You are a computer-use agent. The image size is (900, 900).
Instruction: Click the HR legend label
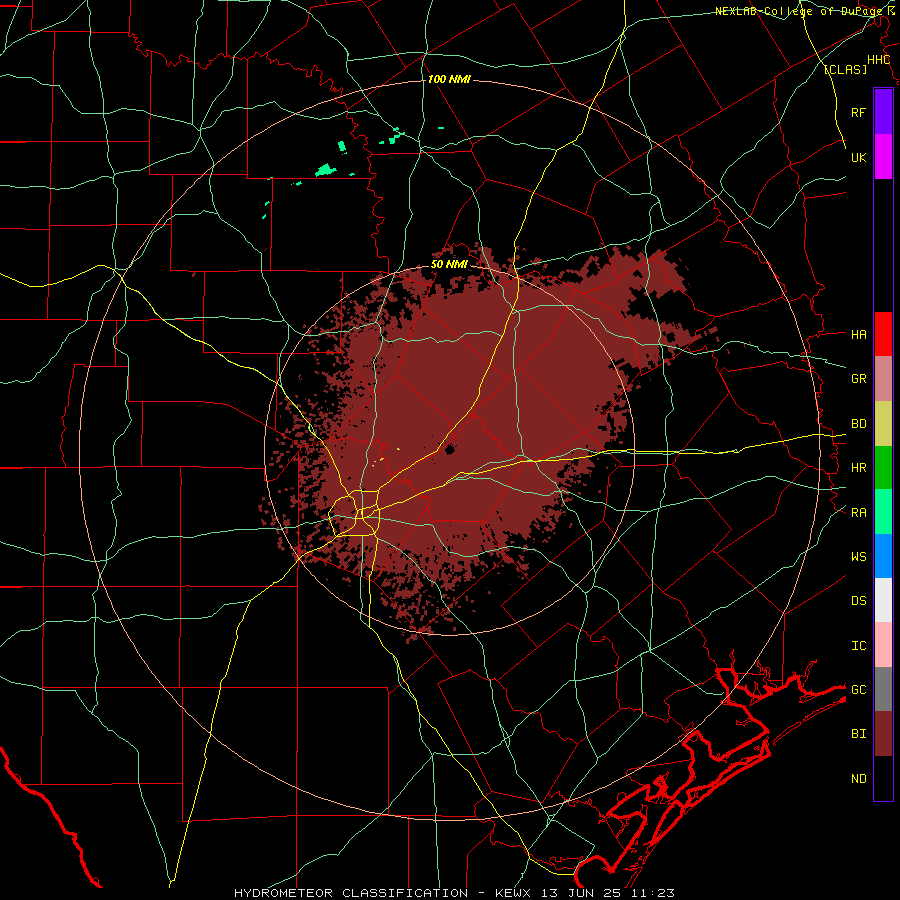(858, 468)
